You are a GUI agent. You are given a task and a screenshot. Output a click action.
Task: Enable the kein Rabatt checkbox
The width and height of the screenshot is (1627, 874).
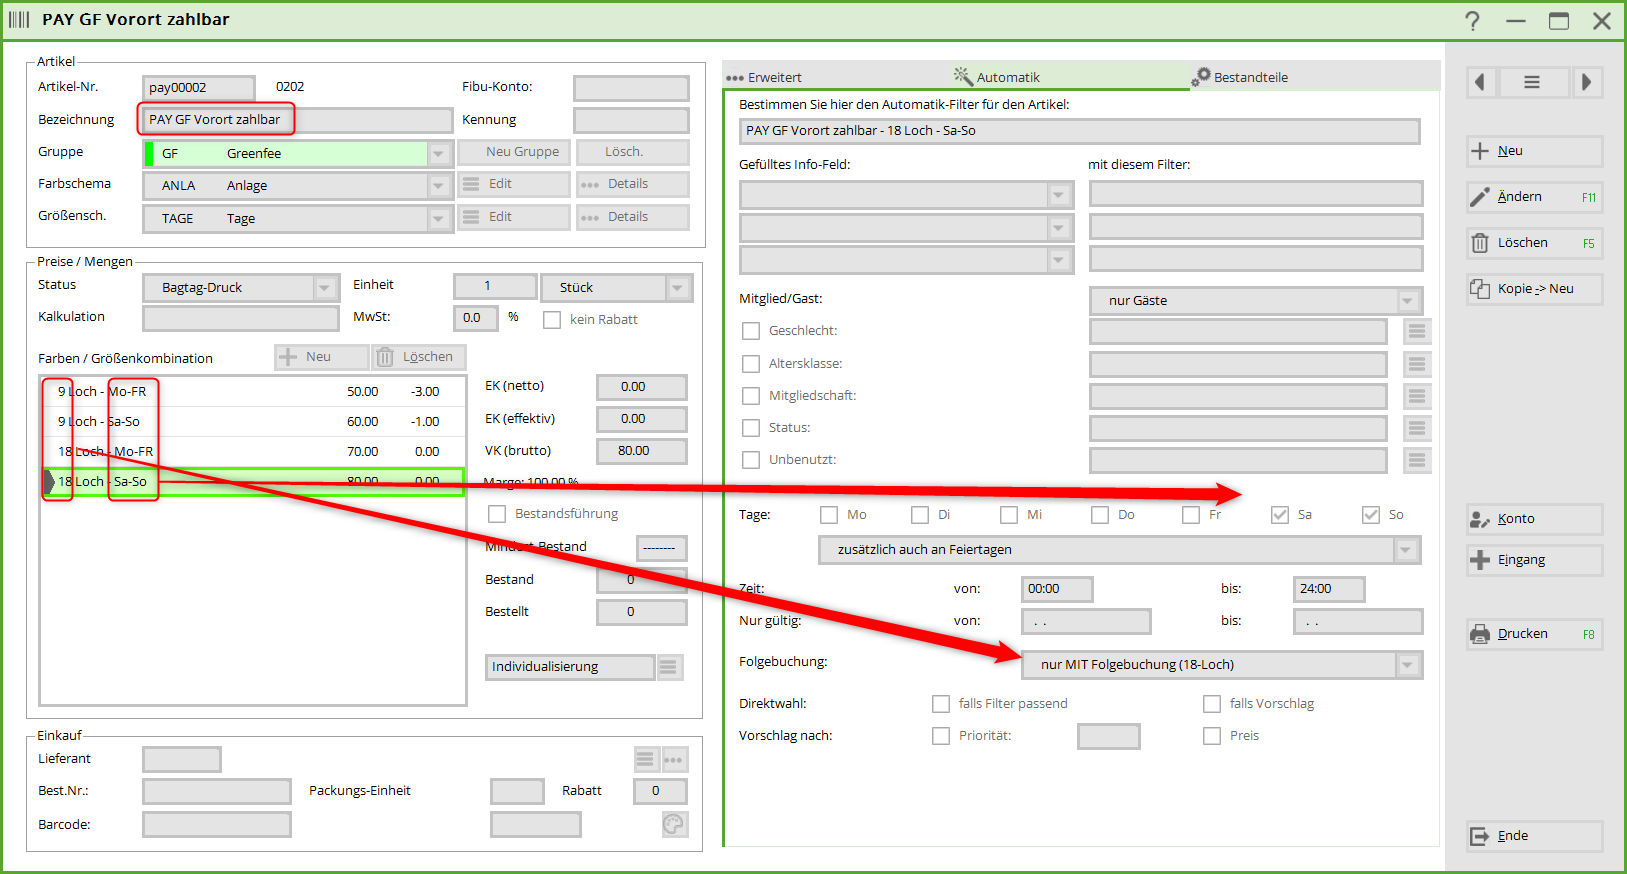[x=552, y=320]
